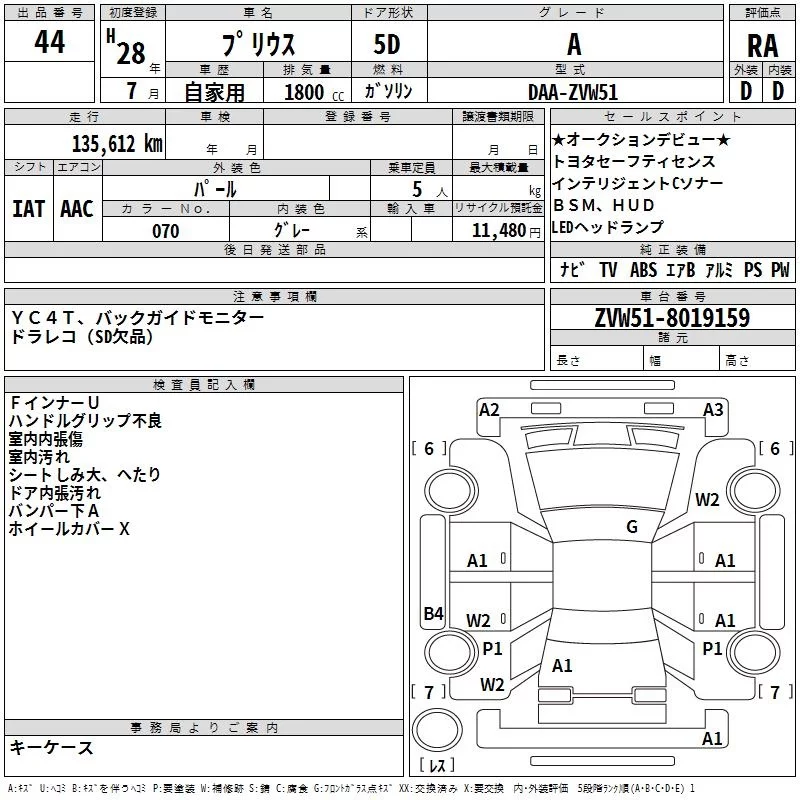This screenshot has height=800, width=800.
Task: Select the ハンドルグリップ不良 note
Action: pos(85,420)
